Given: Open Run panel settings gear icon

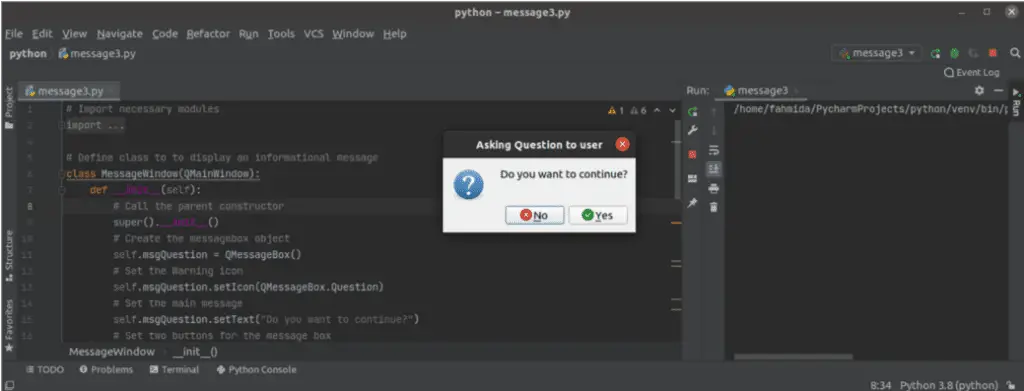Looking at the screenshot, I should 979,91.
